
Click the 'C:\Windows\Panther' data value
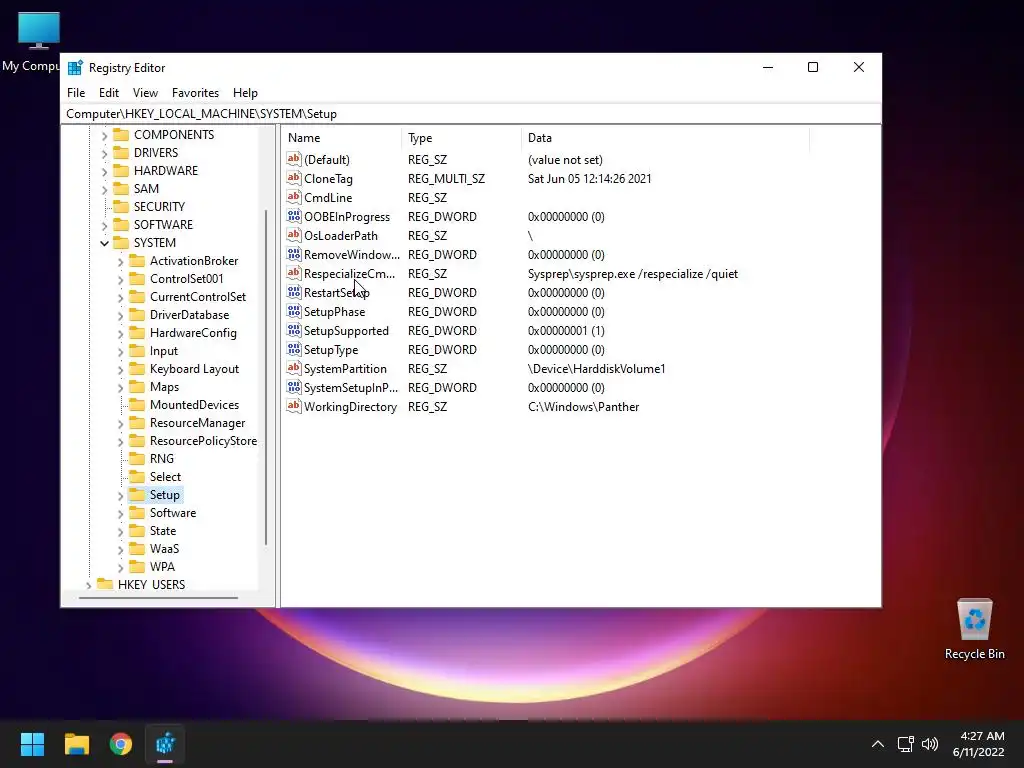tap(583, 407)
